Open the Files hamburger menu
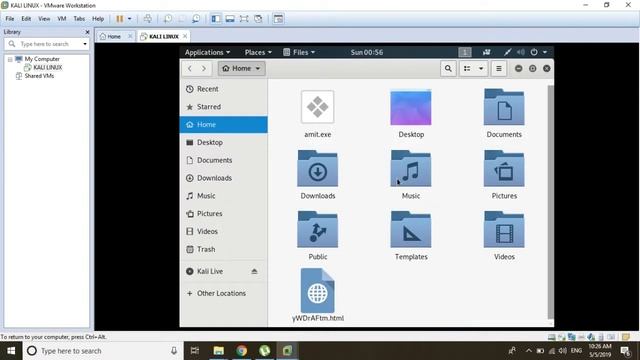Screen dimensions: 640x360 click(x=499, y=69)
